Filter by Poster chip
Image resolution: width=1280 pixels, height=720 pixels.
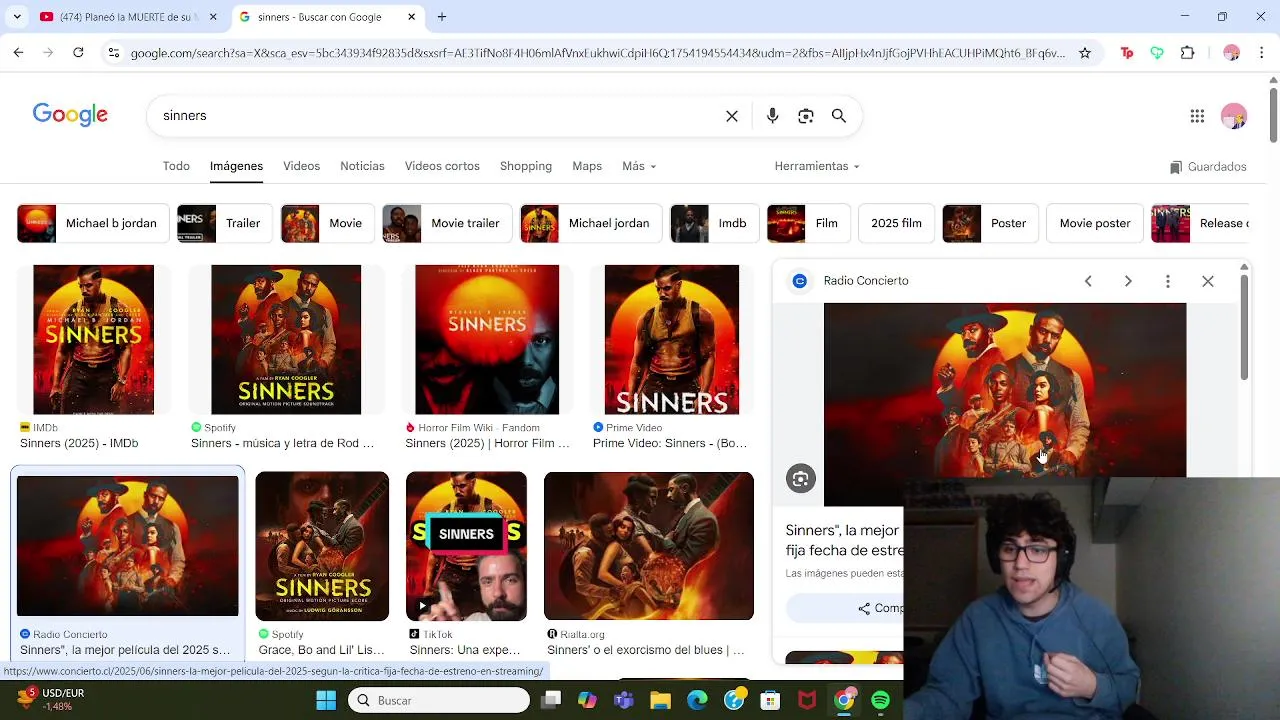pyautogui.click(x=989, y=223)
